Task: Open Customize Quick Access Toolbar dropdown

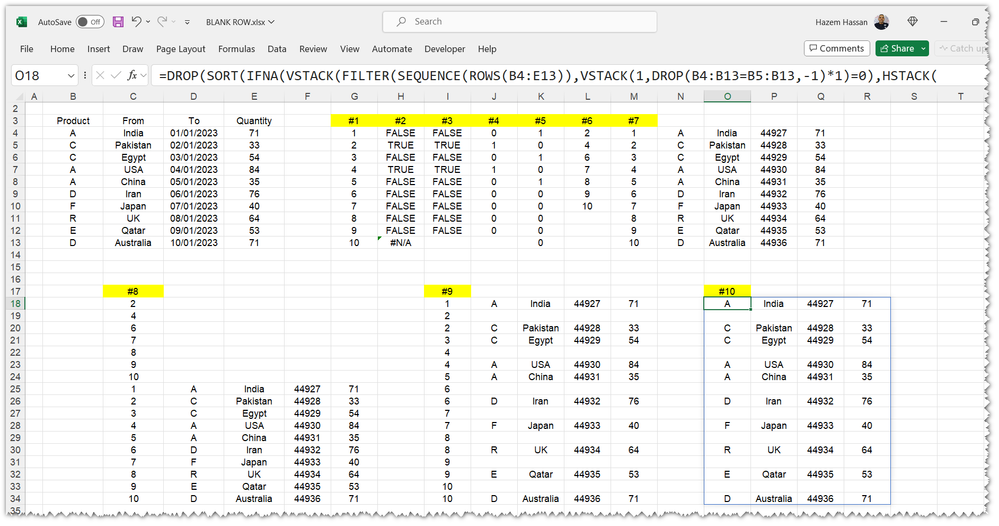Action: pyautogui.click(x=187, y=22)
